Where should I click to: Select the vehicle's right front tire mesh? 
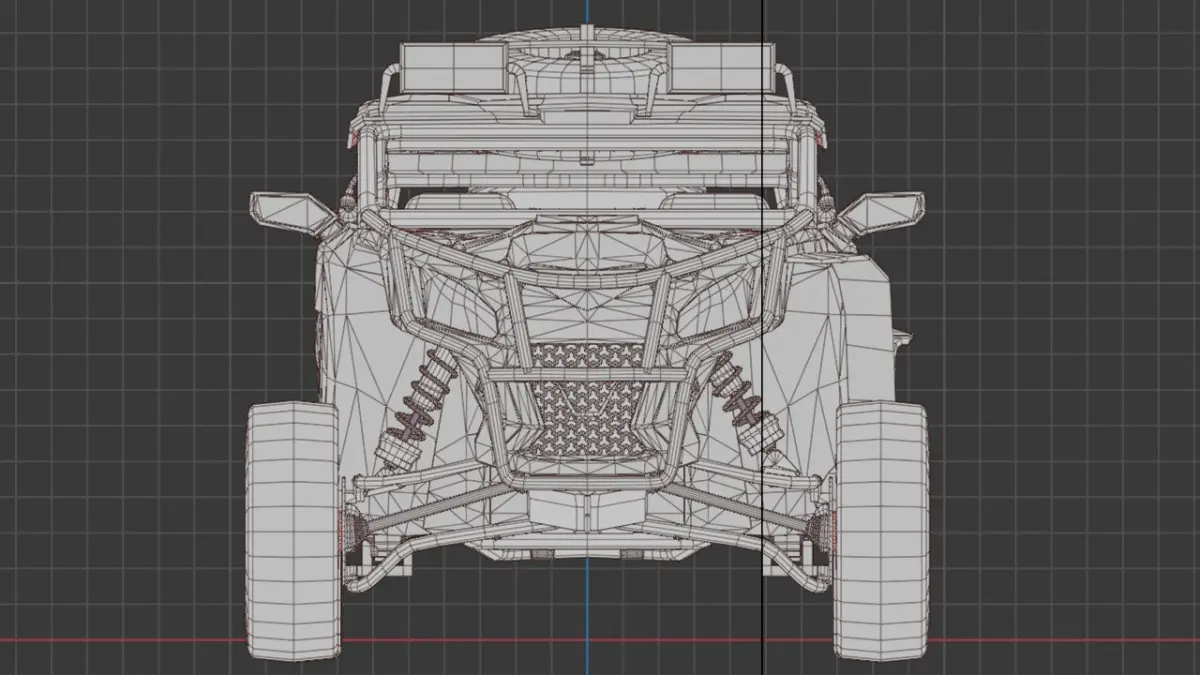[881, 530]
